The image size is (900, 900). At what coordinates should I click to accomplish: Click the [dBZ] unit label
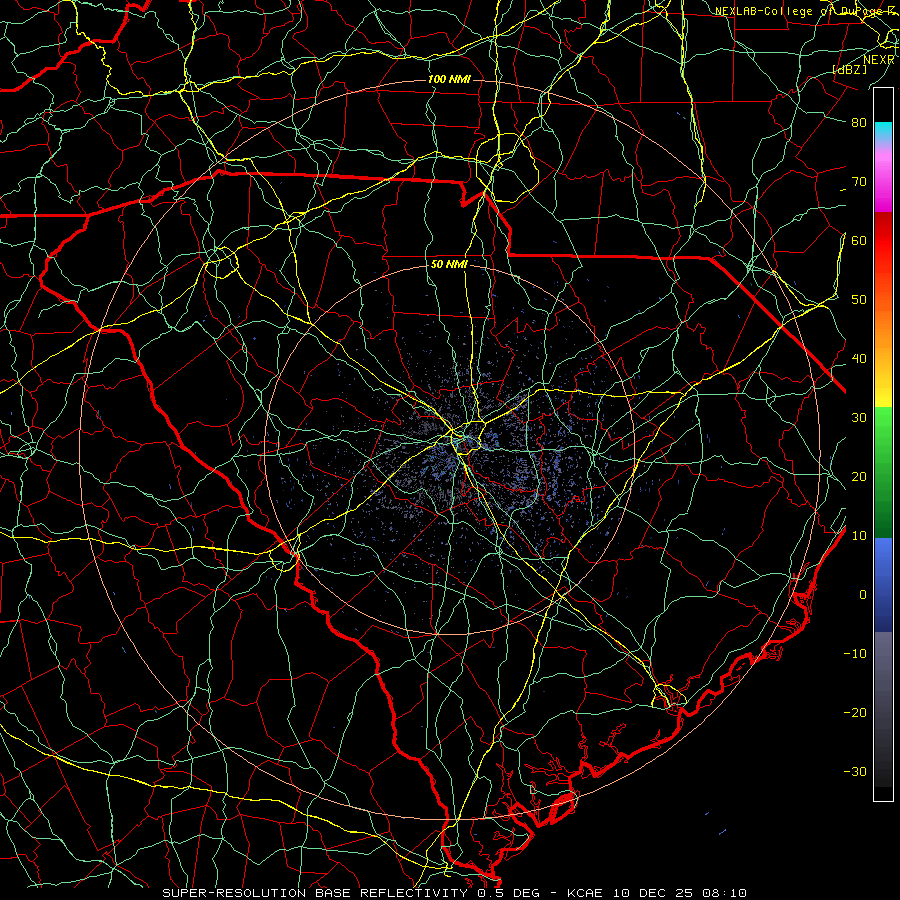tap(849, 69)
